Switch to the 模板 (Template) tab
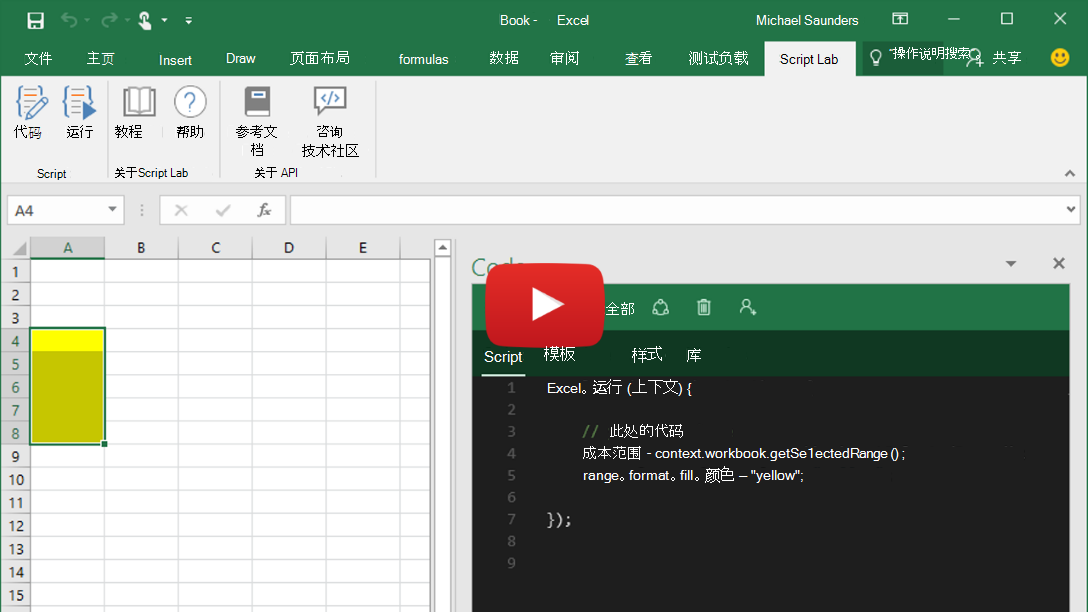This screenshot has height=612, width=1088. [x=559, y=355]
